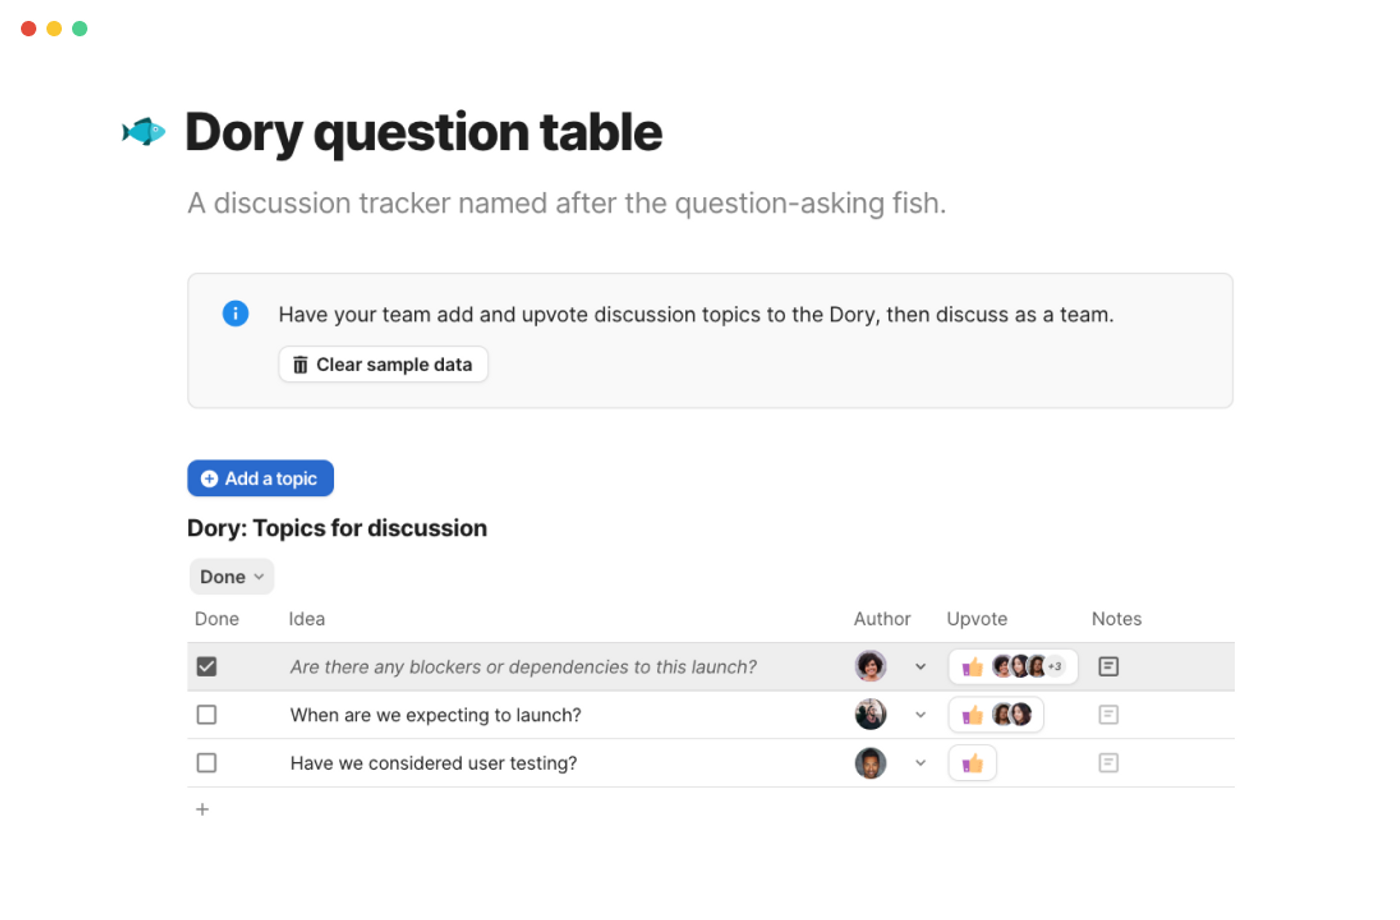Image resolution: width=1400 pixels, height=920 pixels.
Task: Mark 'When are we expecting to launch?' as done
Action: point(207,715)
